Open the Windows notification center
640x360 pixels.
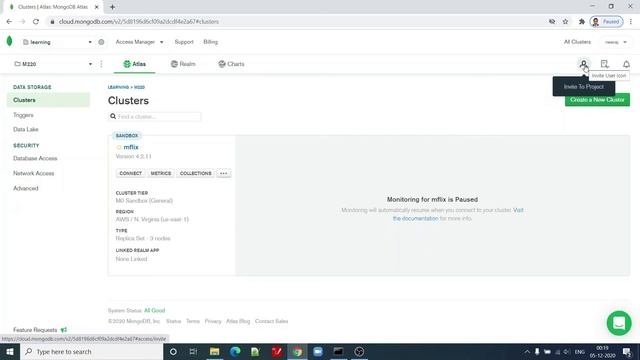coord(627,351)
